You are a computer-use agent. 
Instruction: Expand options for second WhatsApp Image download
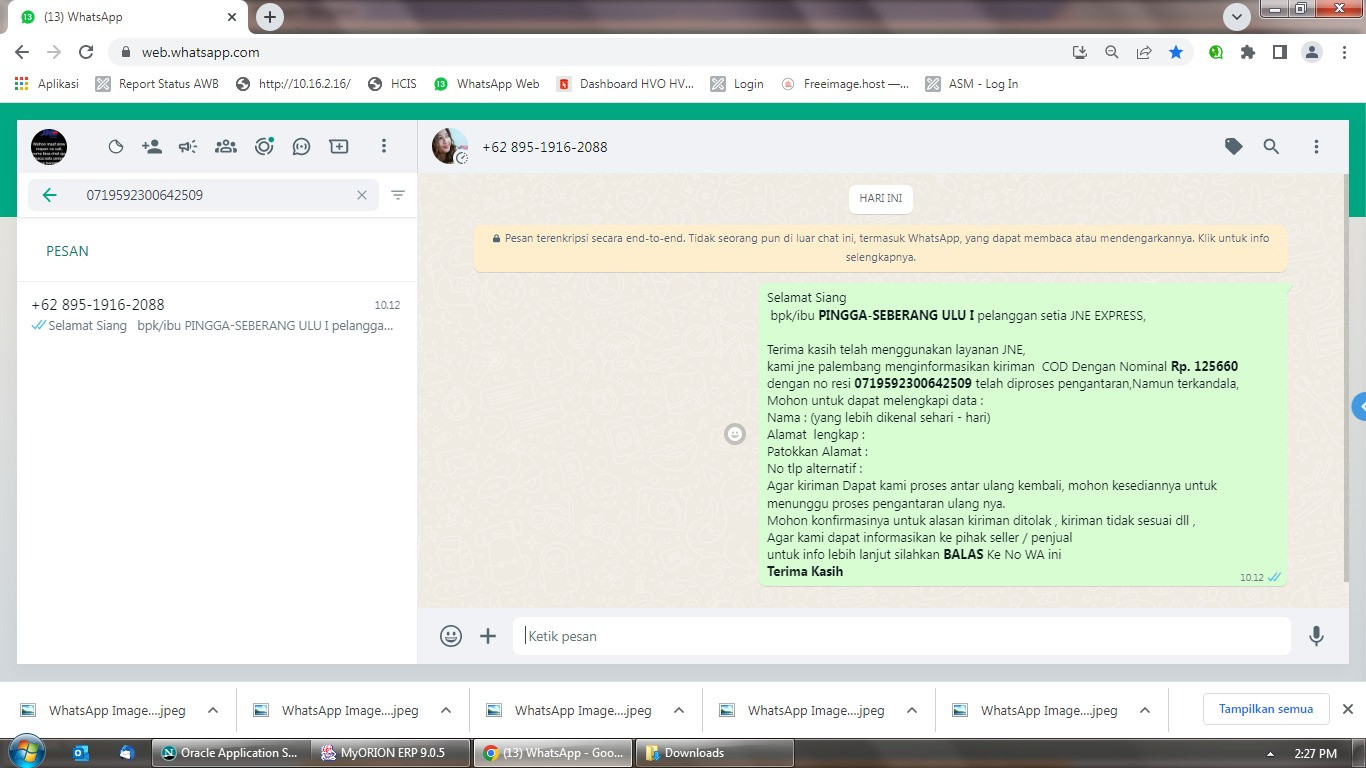pyautogui.click(x=446, y=711)
